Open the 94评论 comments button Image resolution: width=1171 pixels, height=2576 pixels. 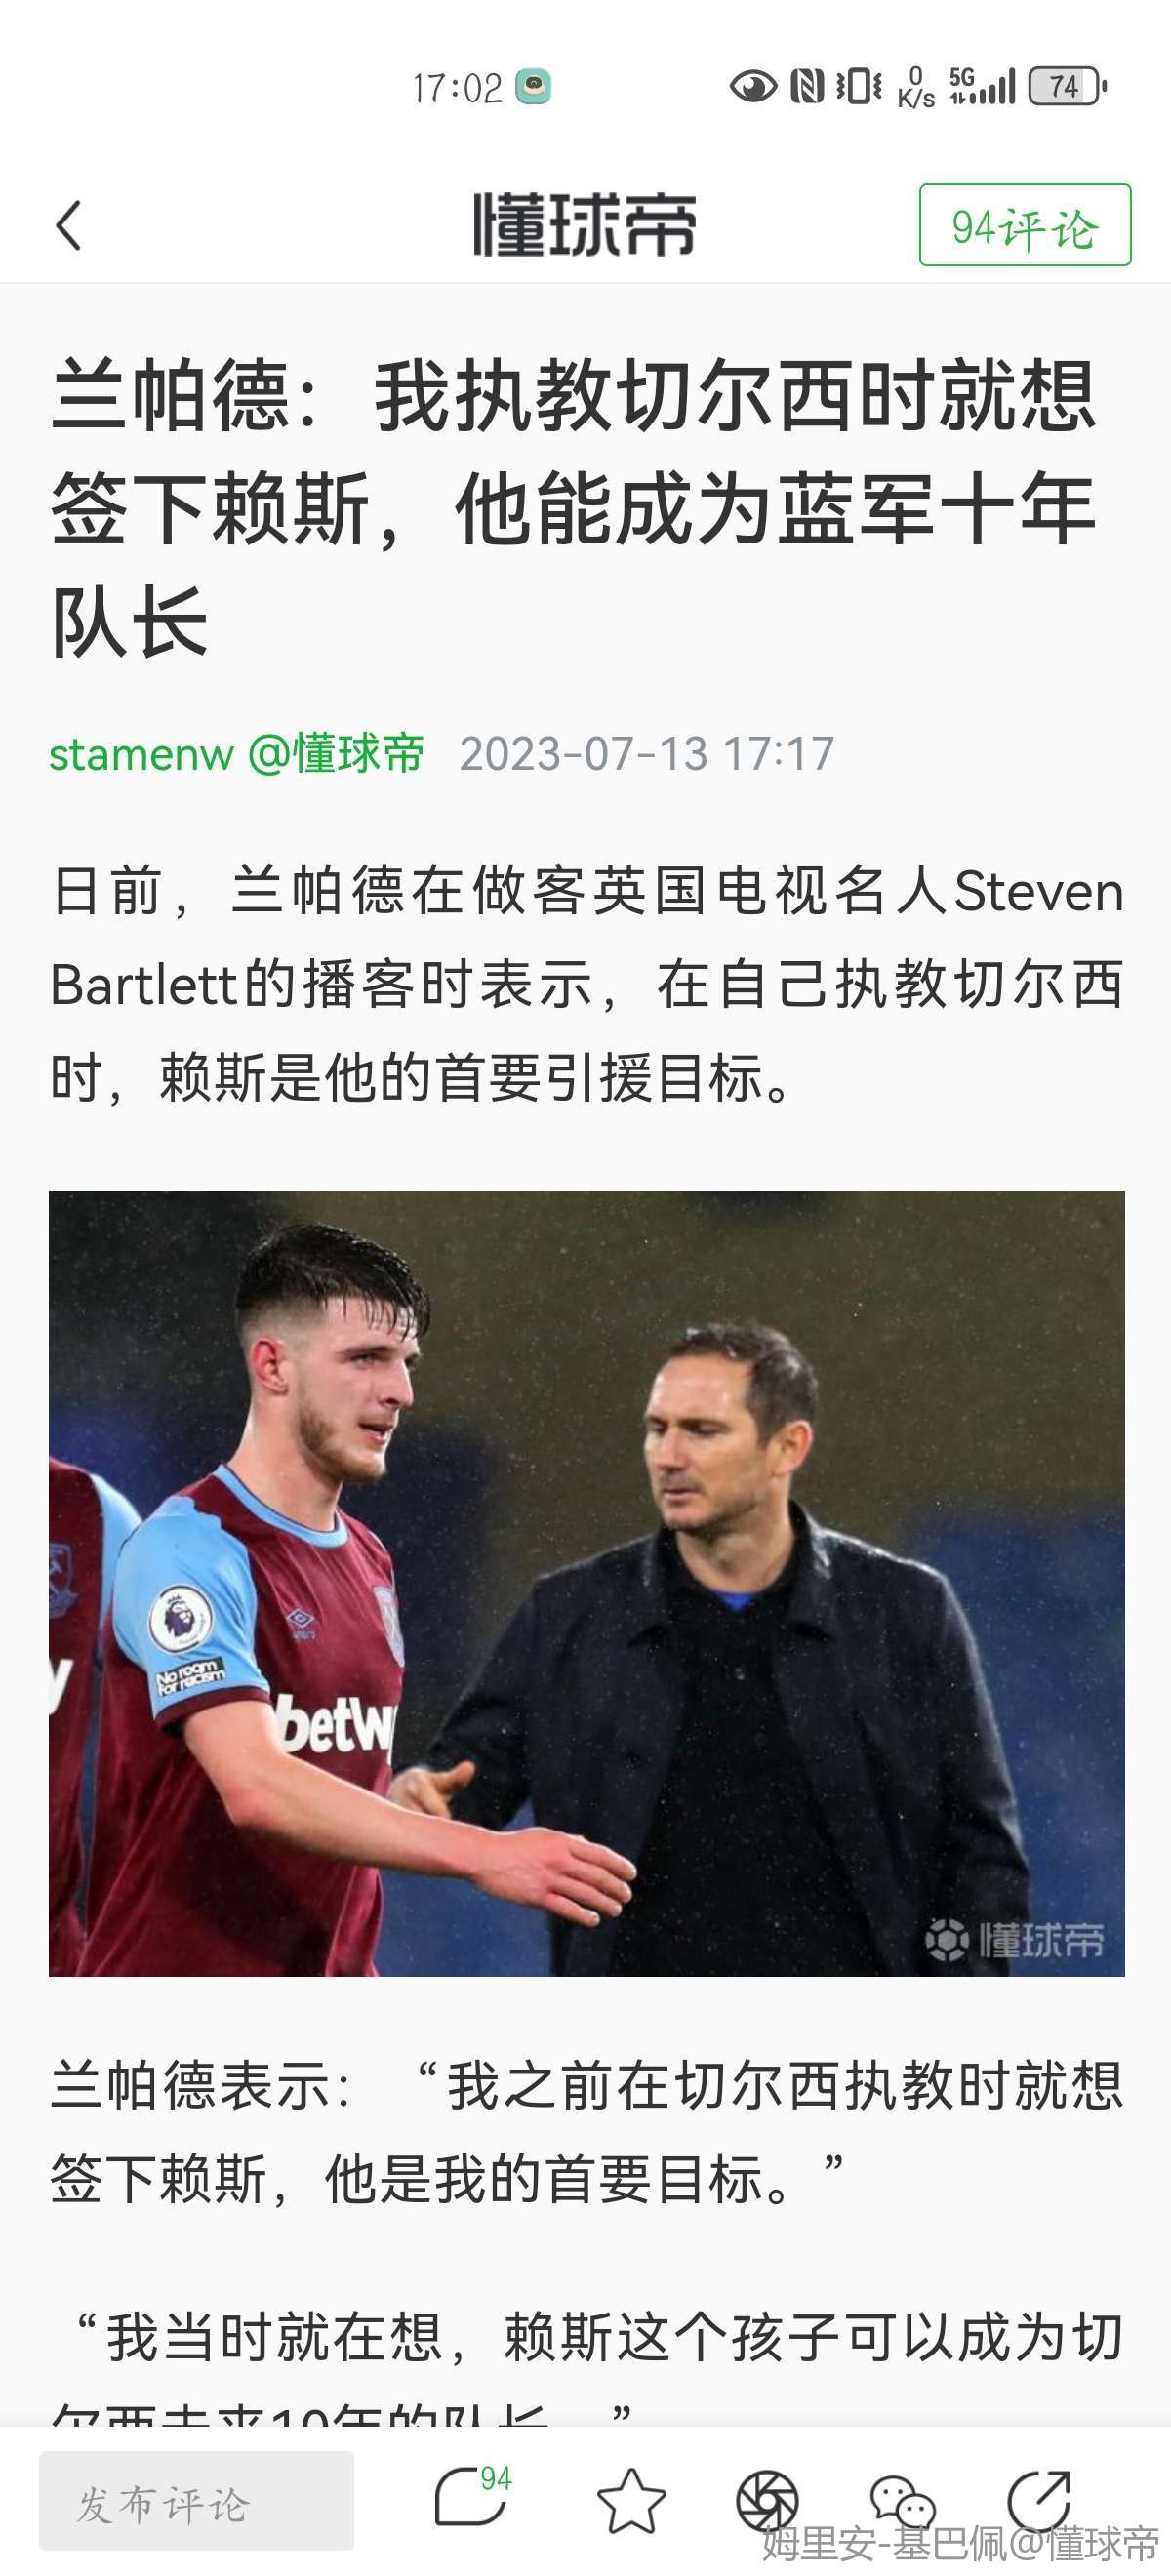pos(1025,225)
